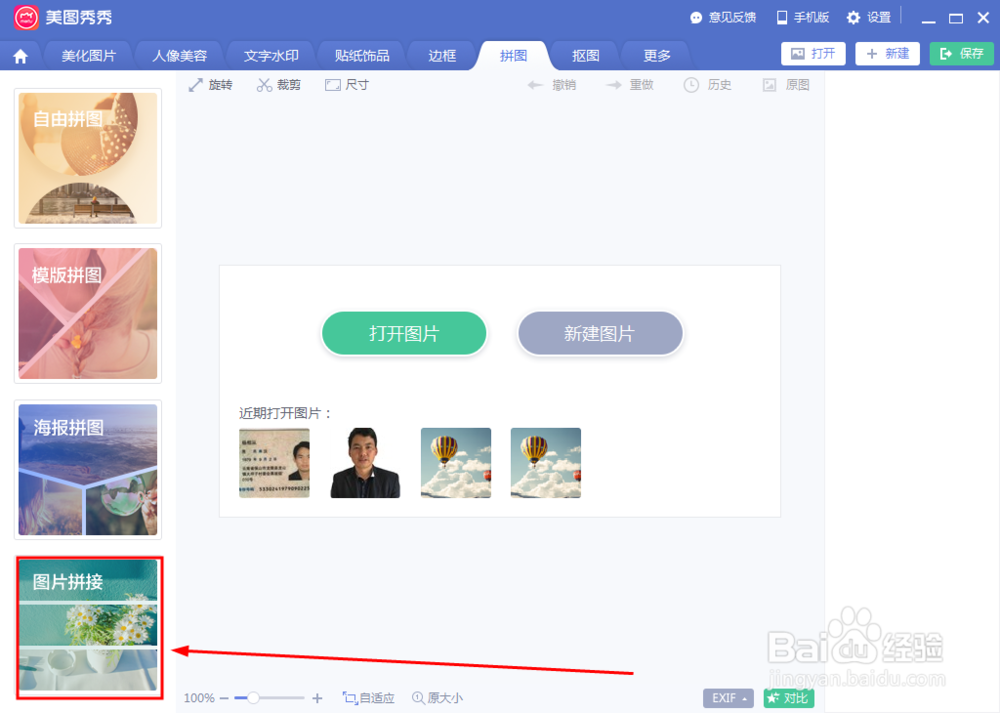The width and height of the screenshot is (1000, 713).
Task: Switch zoom to 自适应 fit mode
Action: coord(368,698)
